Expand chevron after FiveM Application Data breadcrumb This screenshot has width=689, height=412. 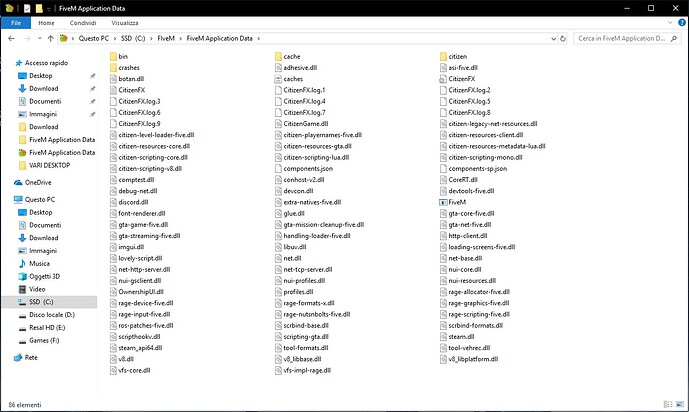[x=258, y=39]
